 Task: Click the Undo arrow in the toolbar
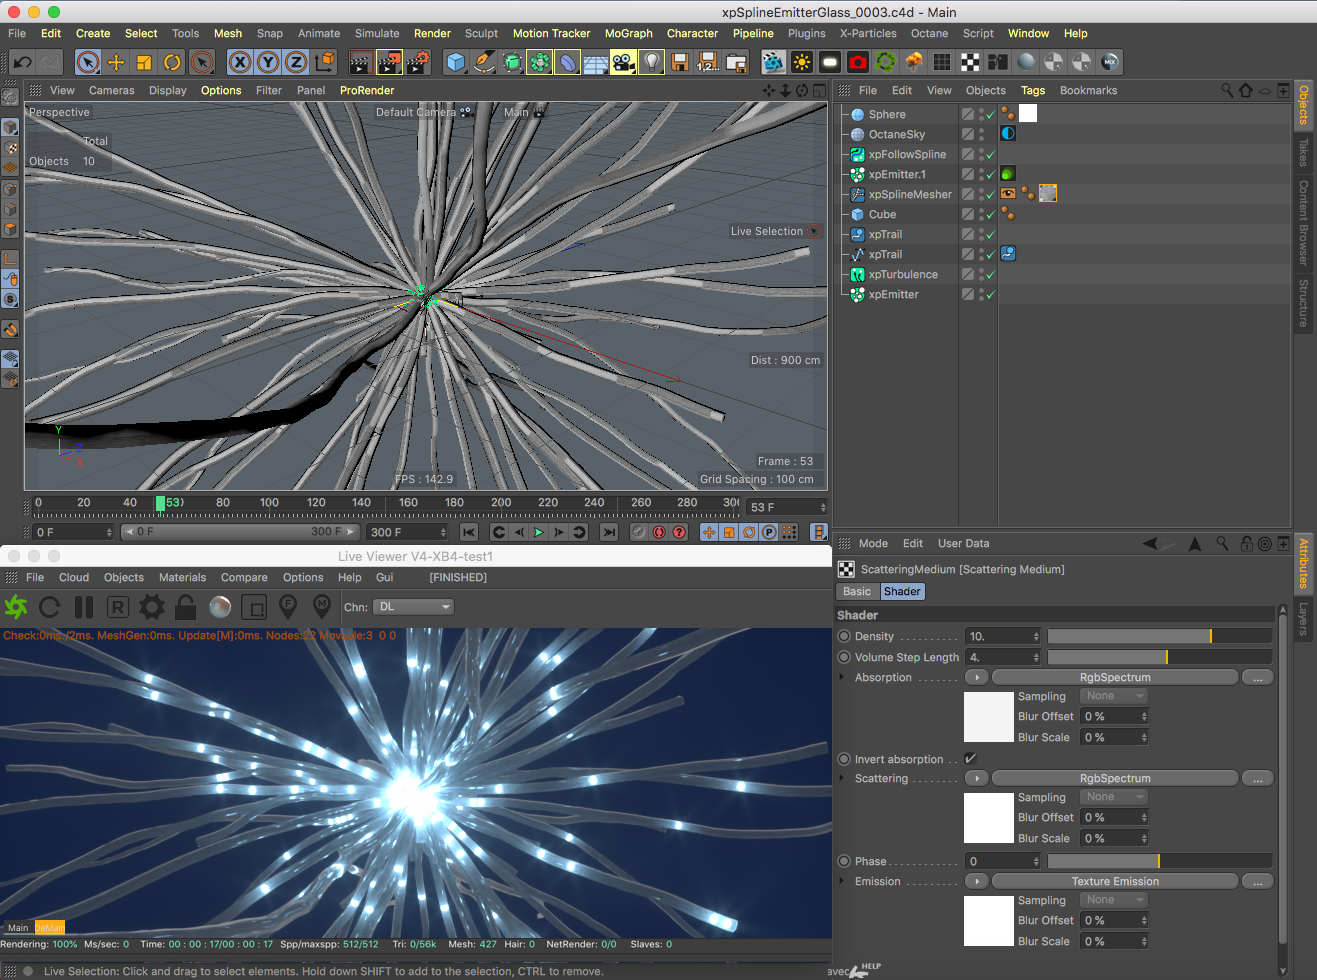22,62
